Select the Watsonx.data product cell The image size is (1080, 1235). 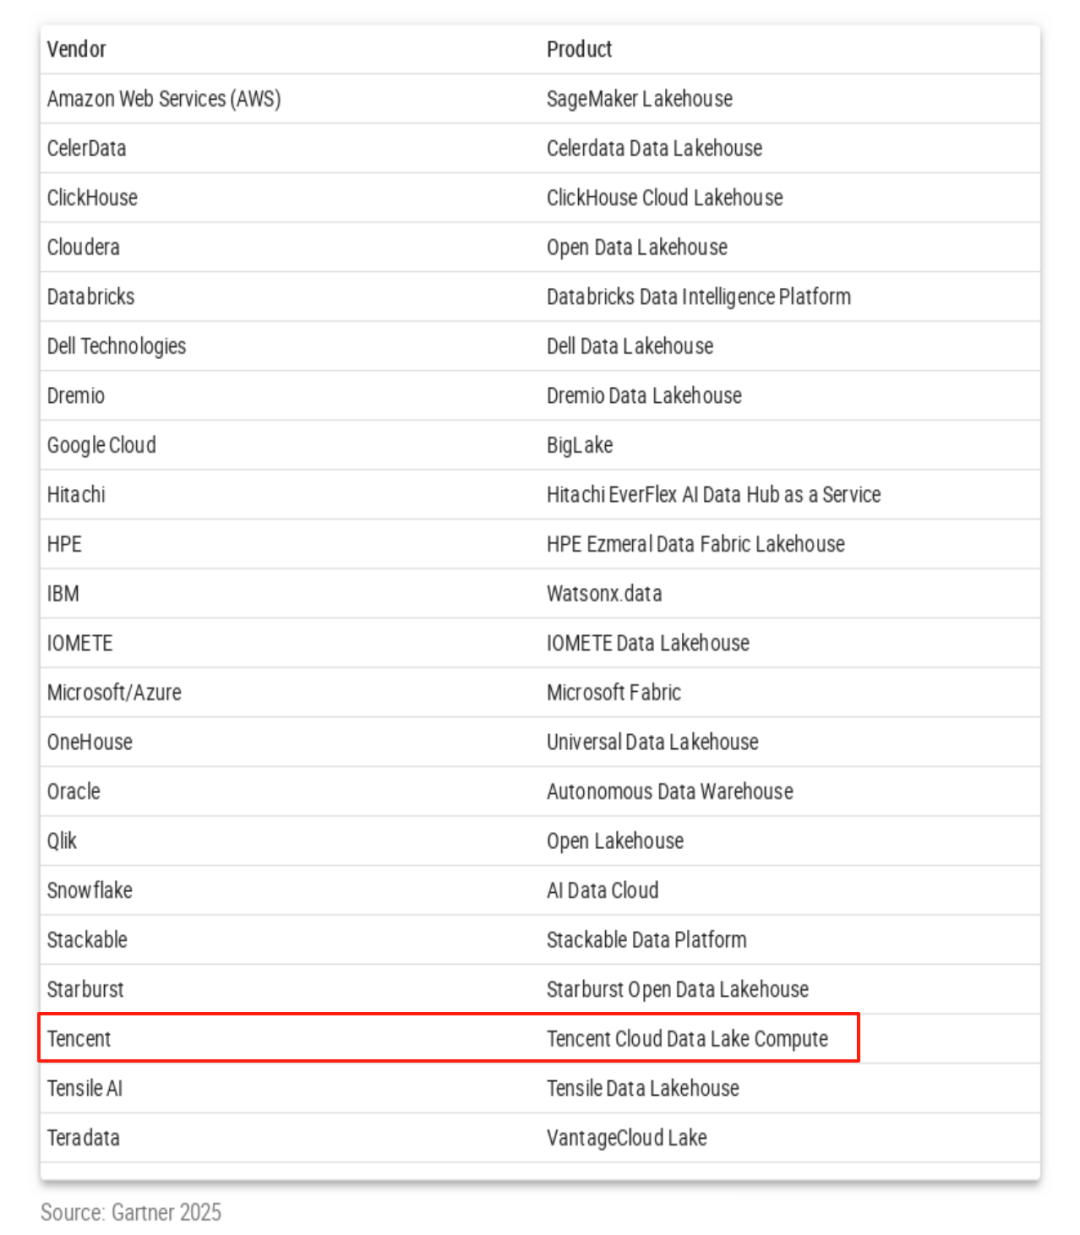(604, 594)
